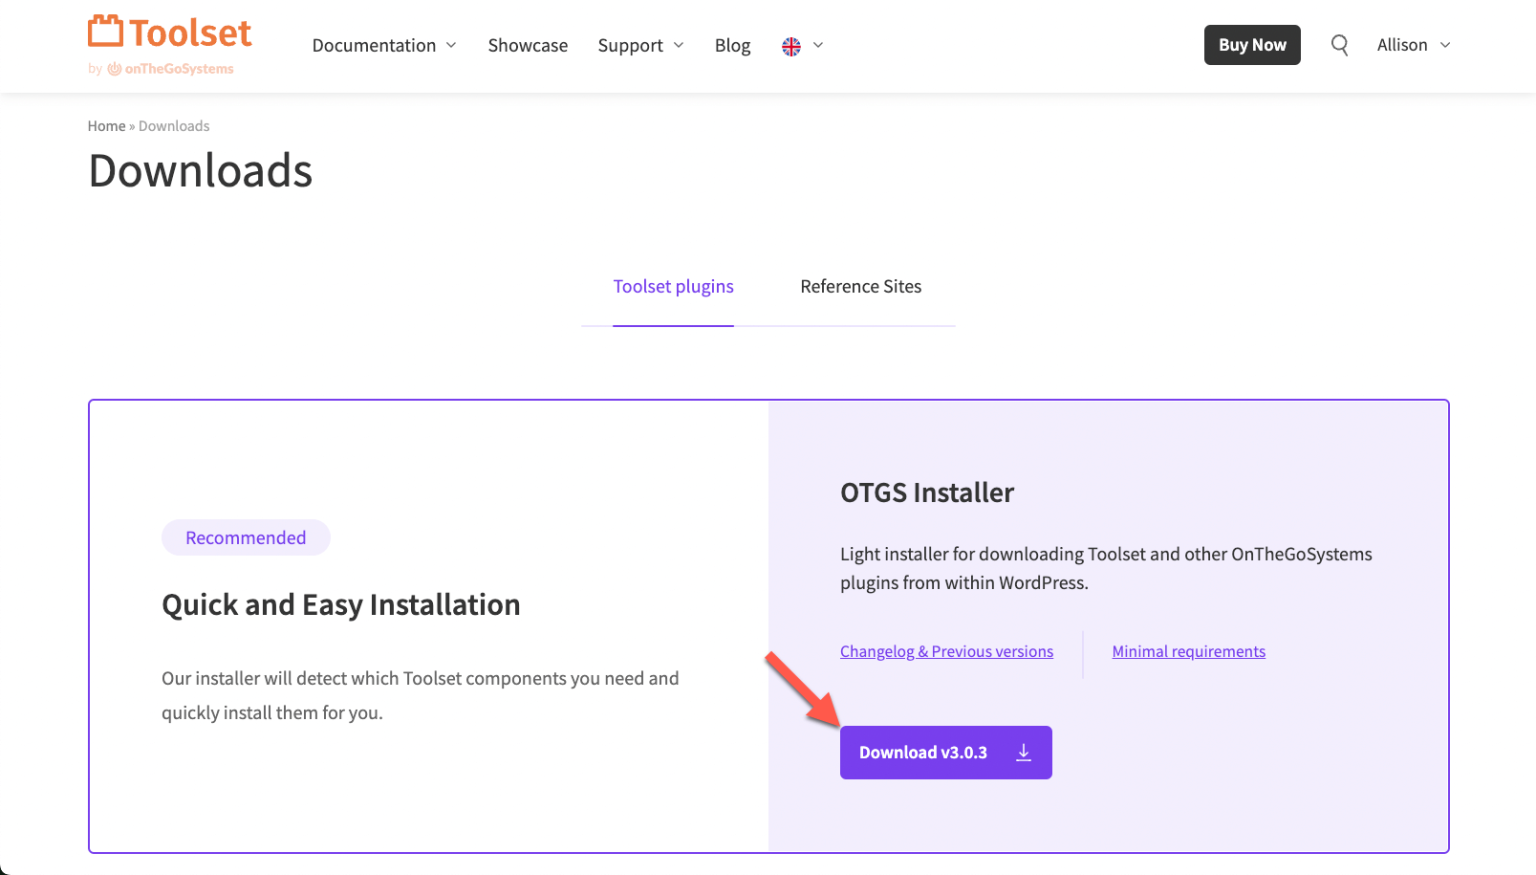Click the Recommended badge
The width and height of the screenshot is (1536, 875).
tap(245, 537)
